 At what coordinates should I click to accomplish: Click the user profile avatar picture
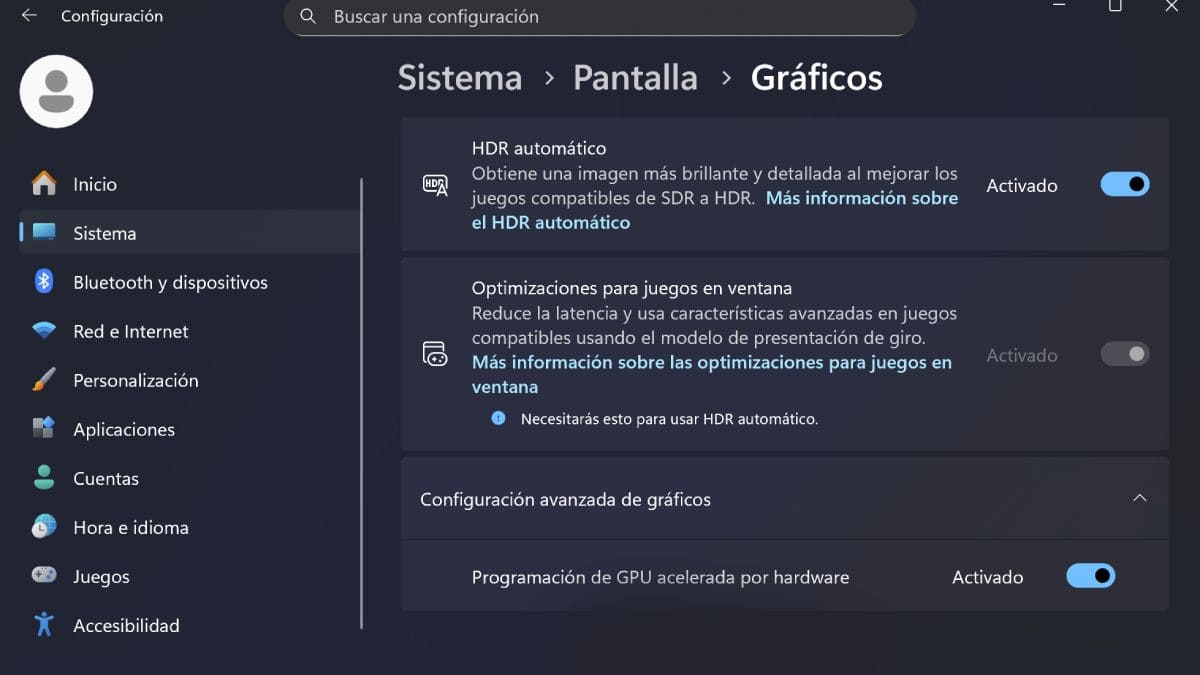(56, 91)
